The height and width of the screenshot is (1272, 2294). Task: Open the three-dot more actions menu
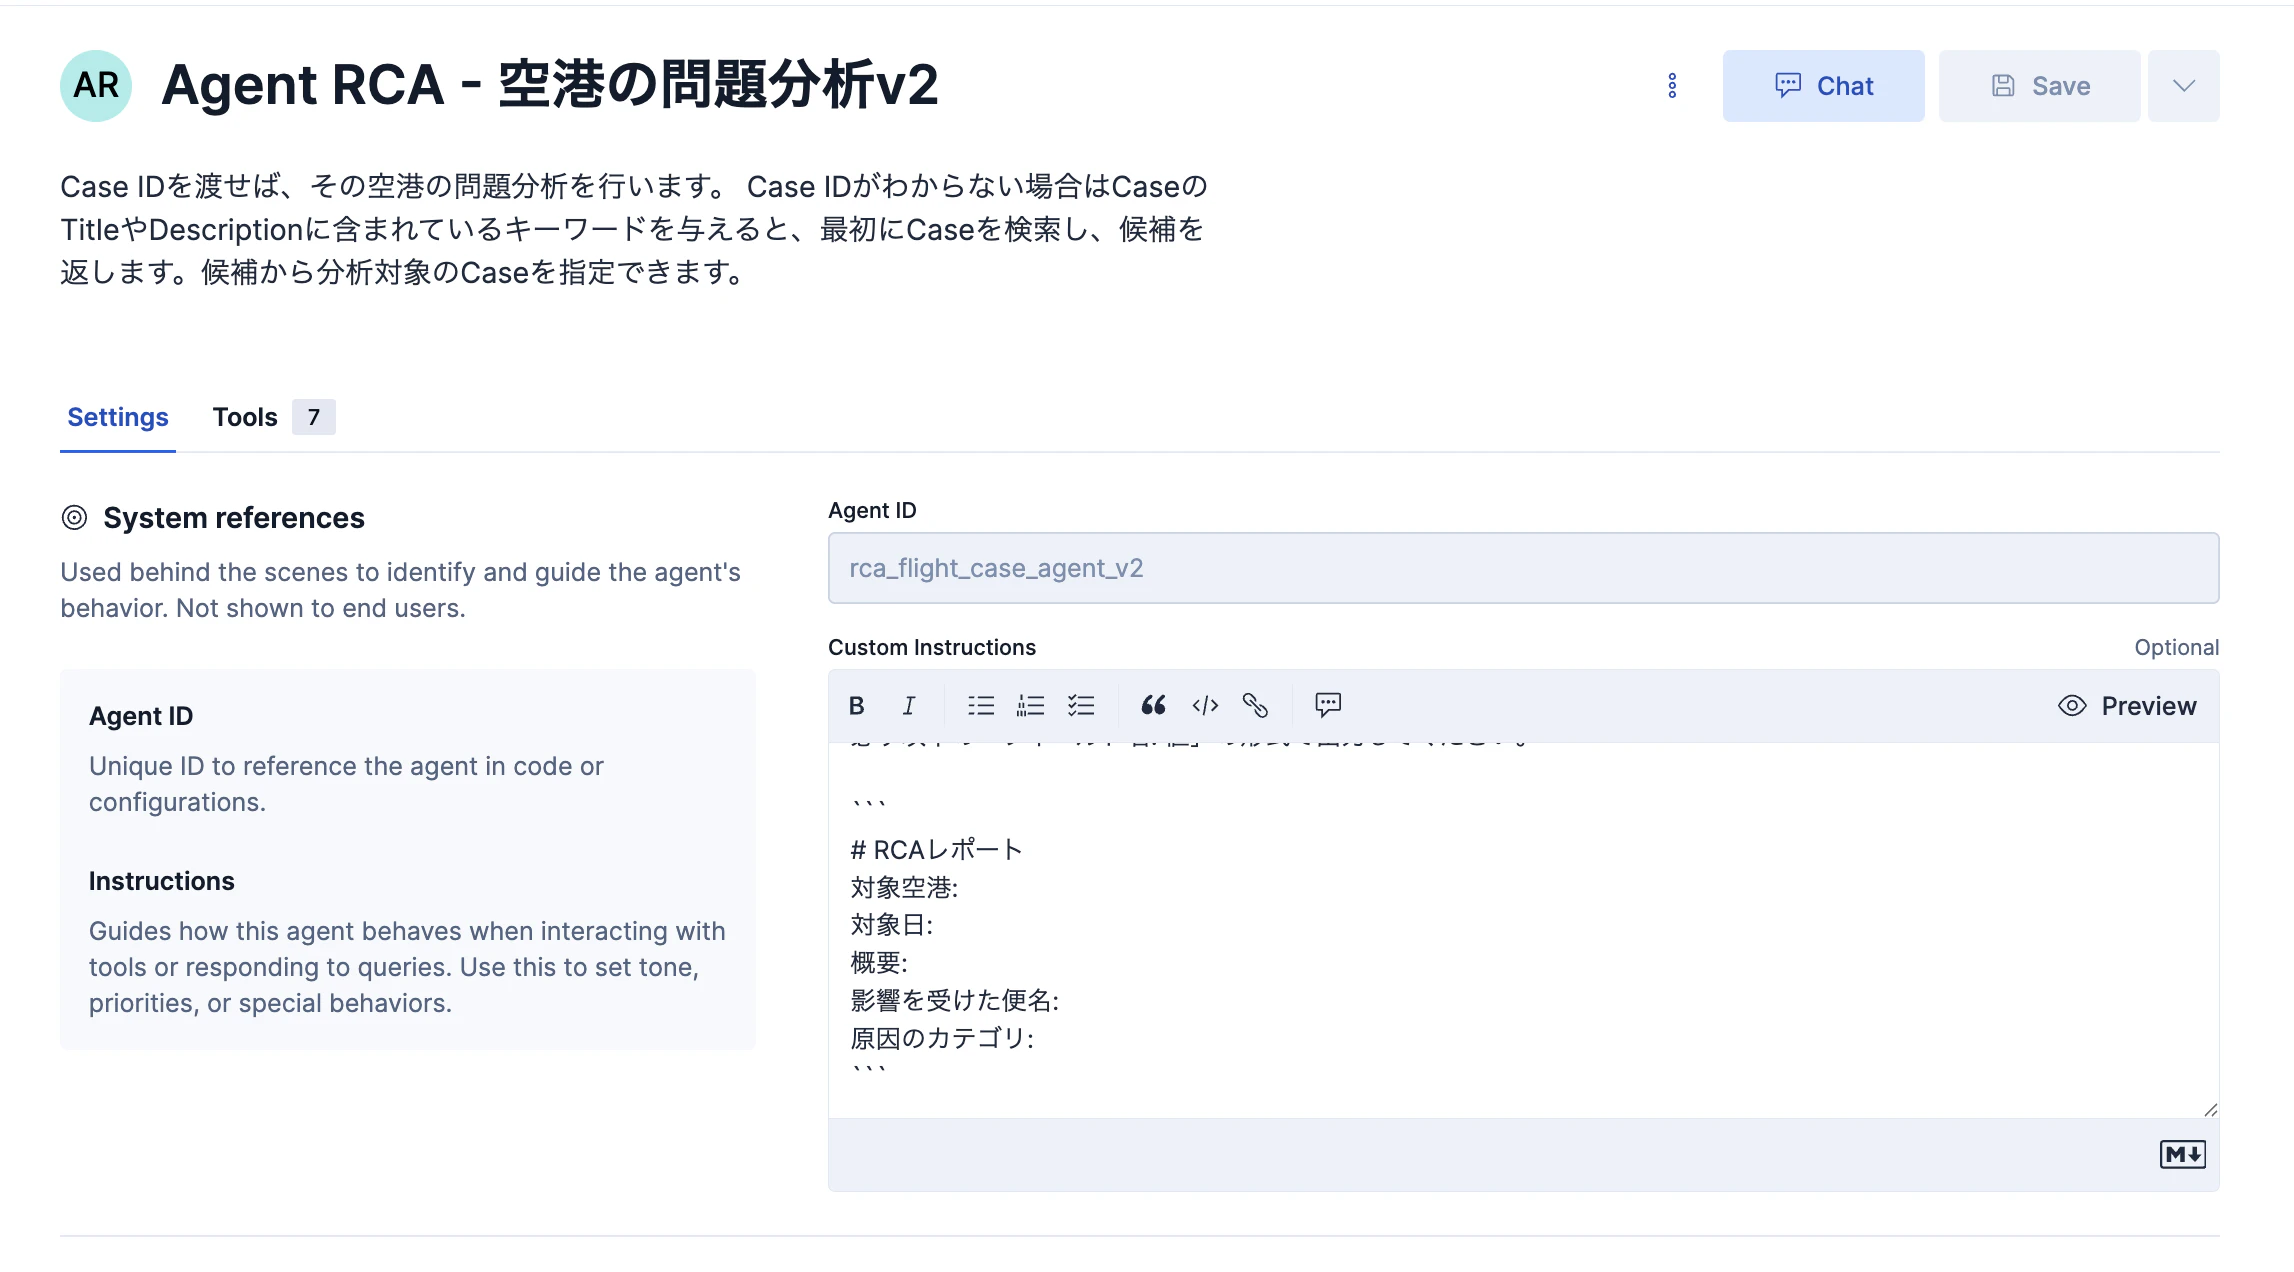click(x=1672, y=86)
